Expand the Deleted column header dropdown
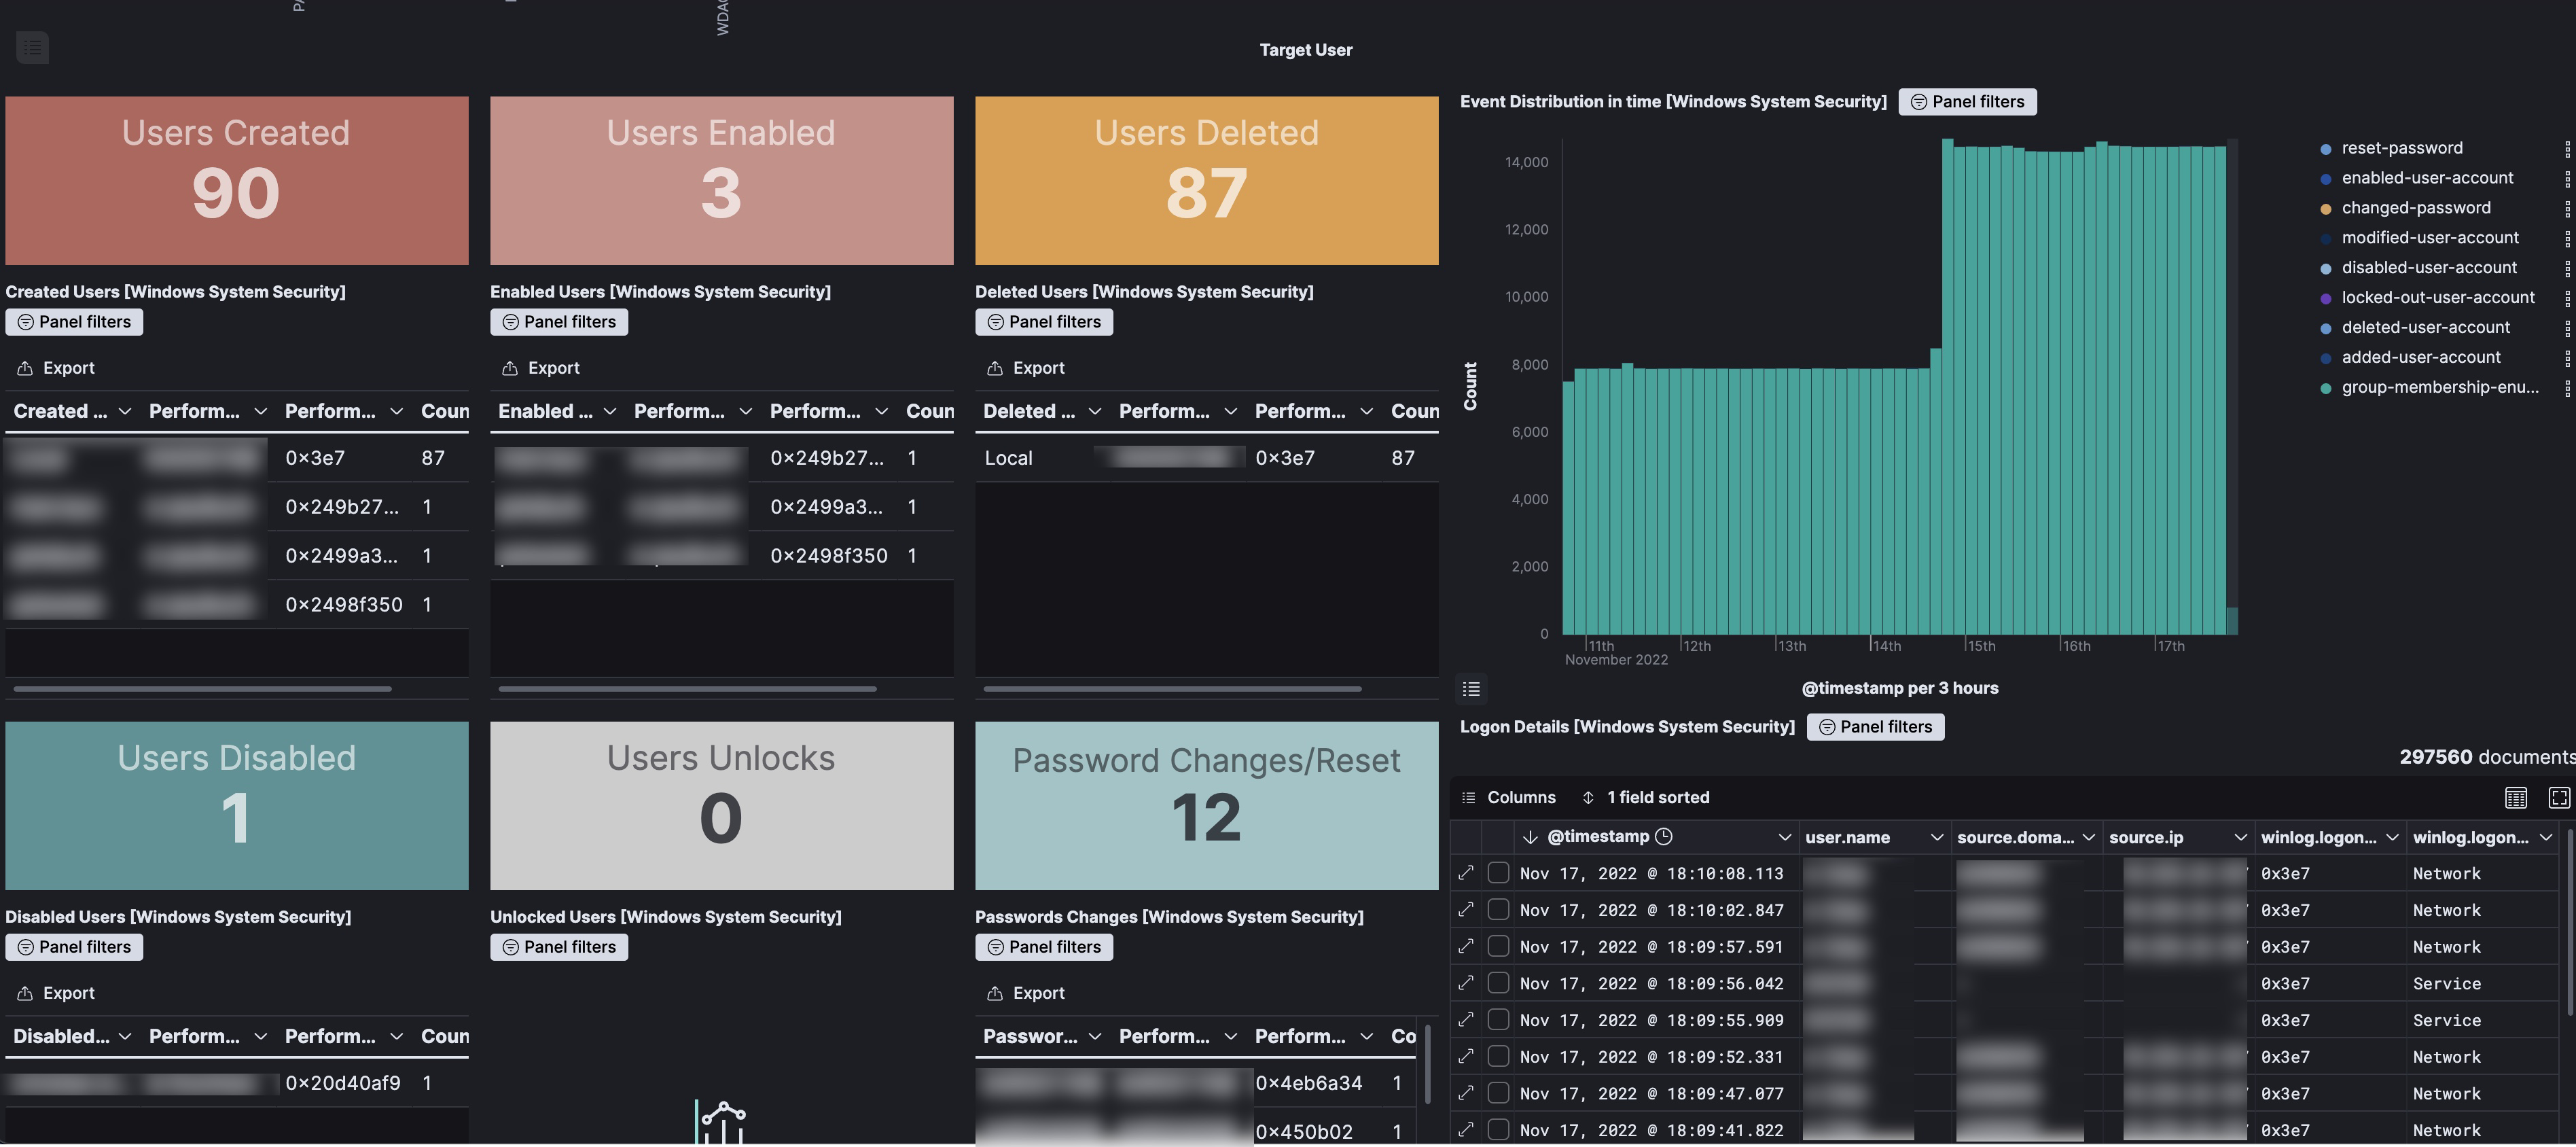Image resolution: width=2576 pixels, height=1147 pixels. coord(1094,411)
